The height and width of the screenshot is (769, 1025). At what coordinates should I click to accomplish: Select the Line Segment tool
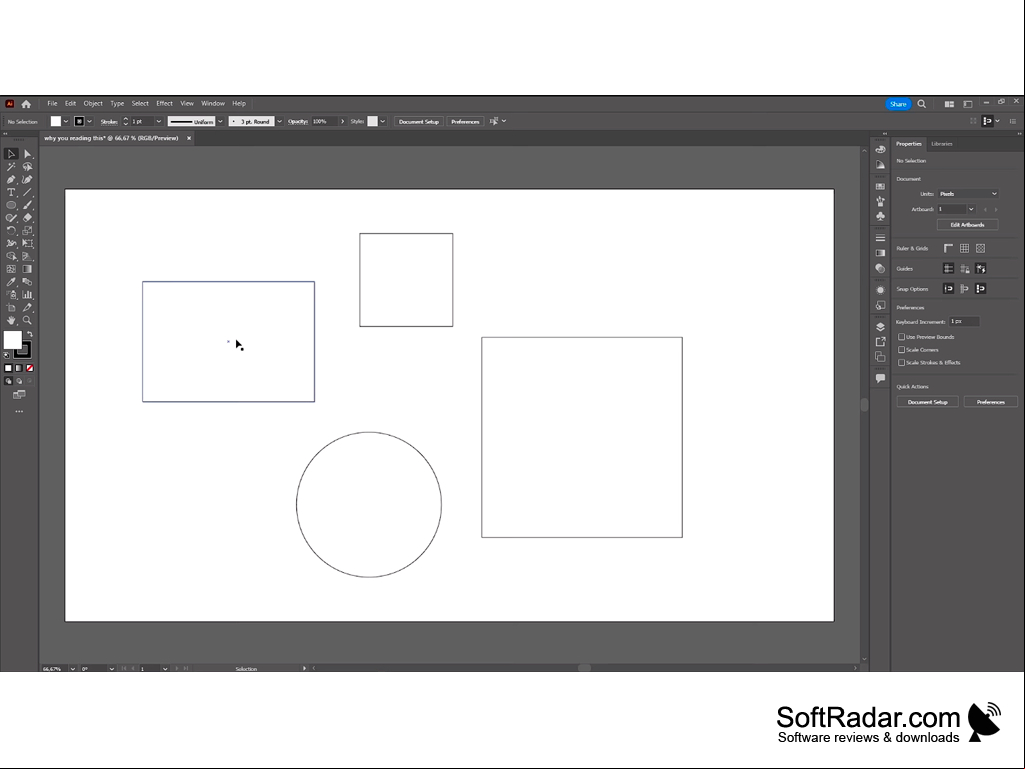[27, 192]
